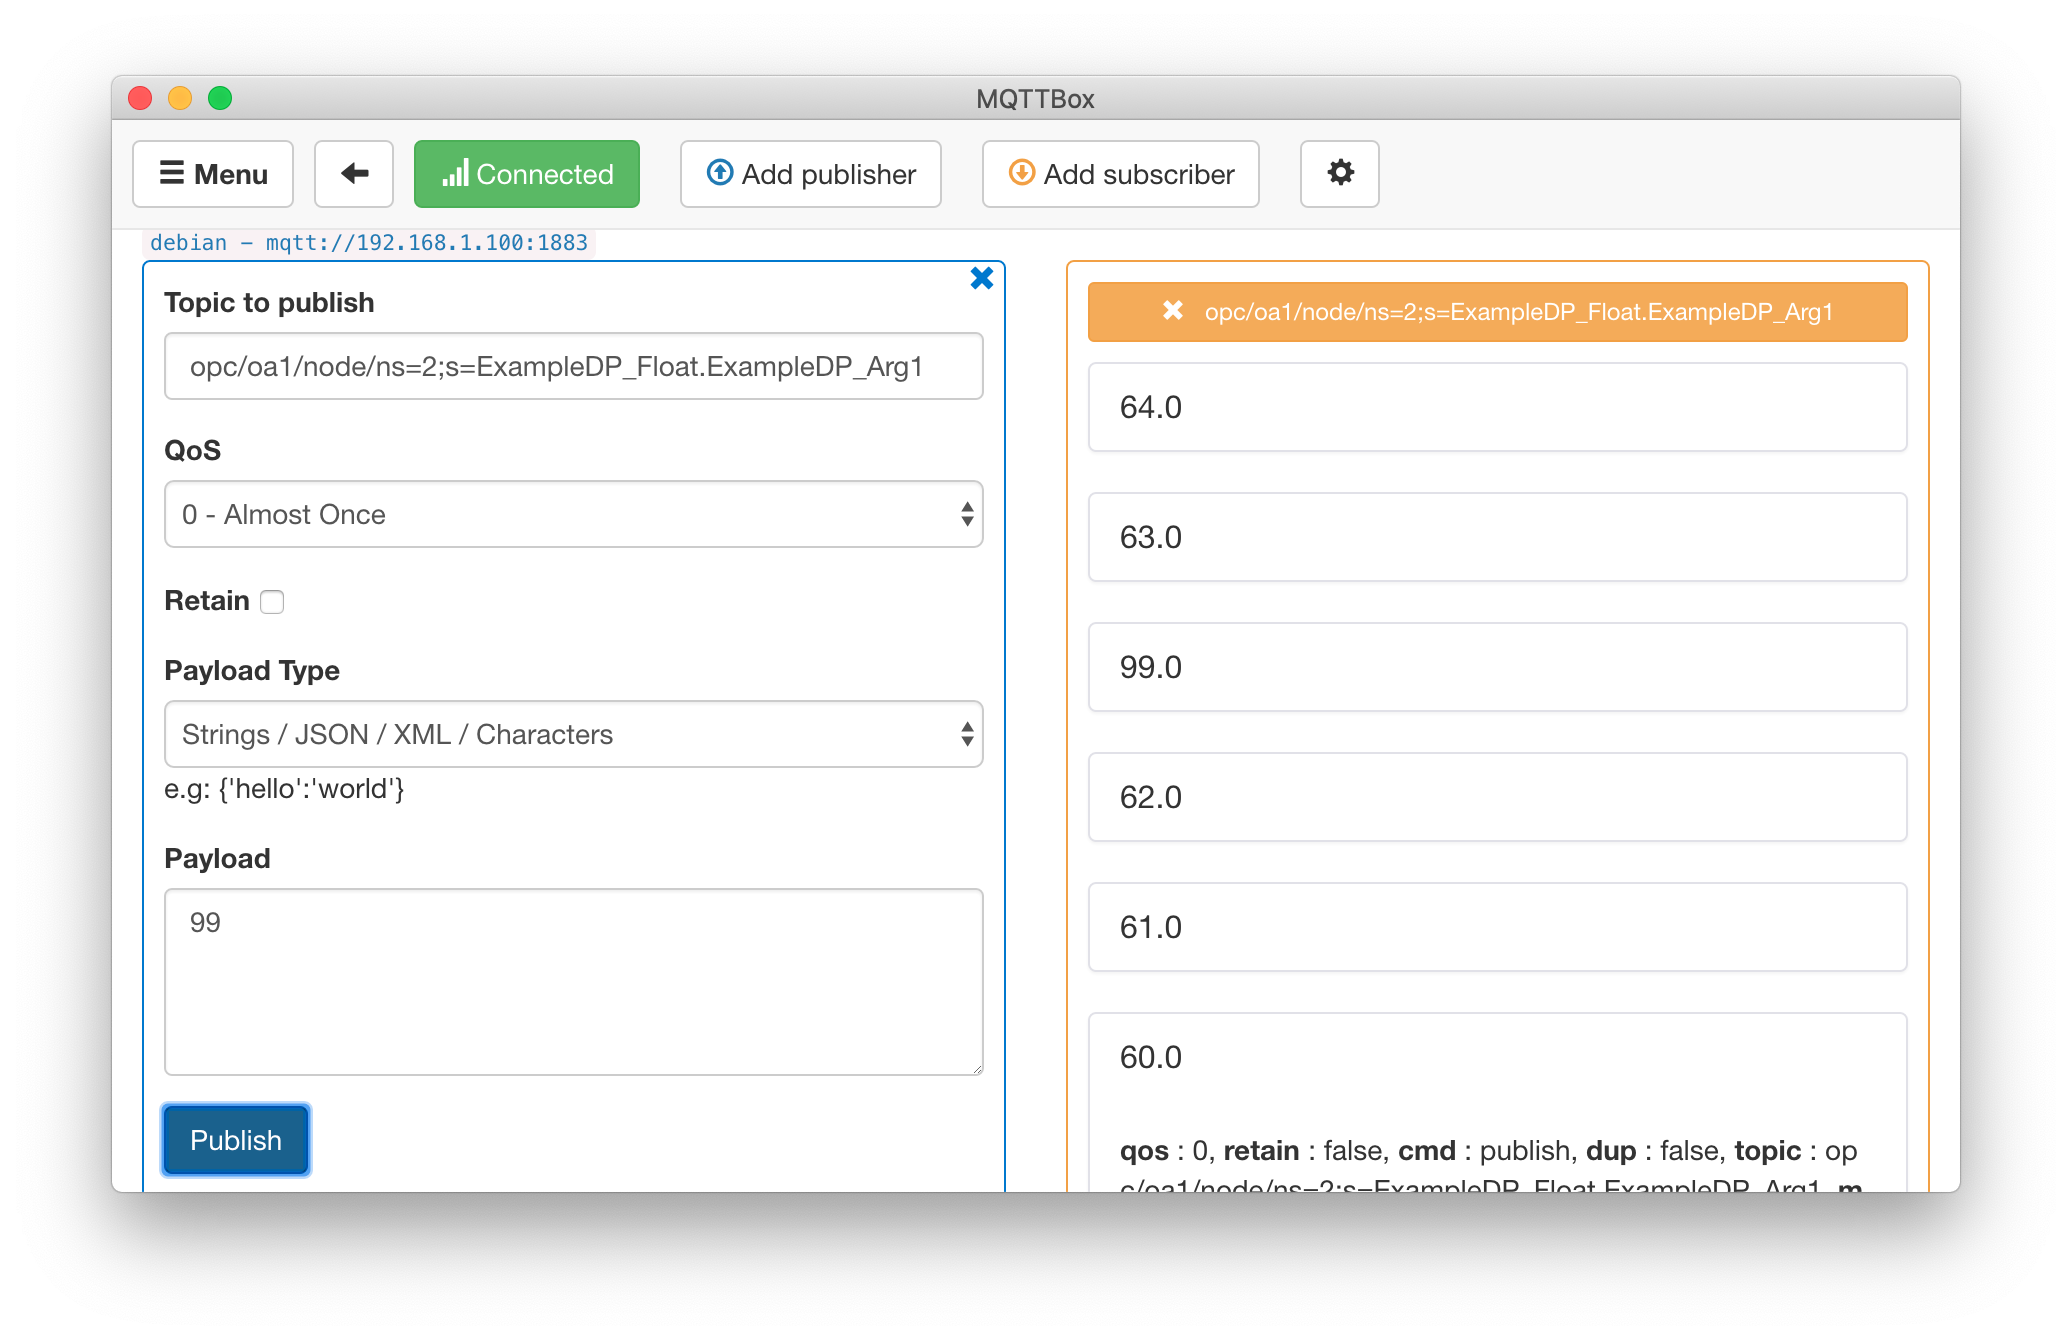
Task: Click the macOS yellow minimize window button
Action: tap(180, 98)
